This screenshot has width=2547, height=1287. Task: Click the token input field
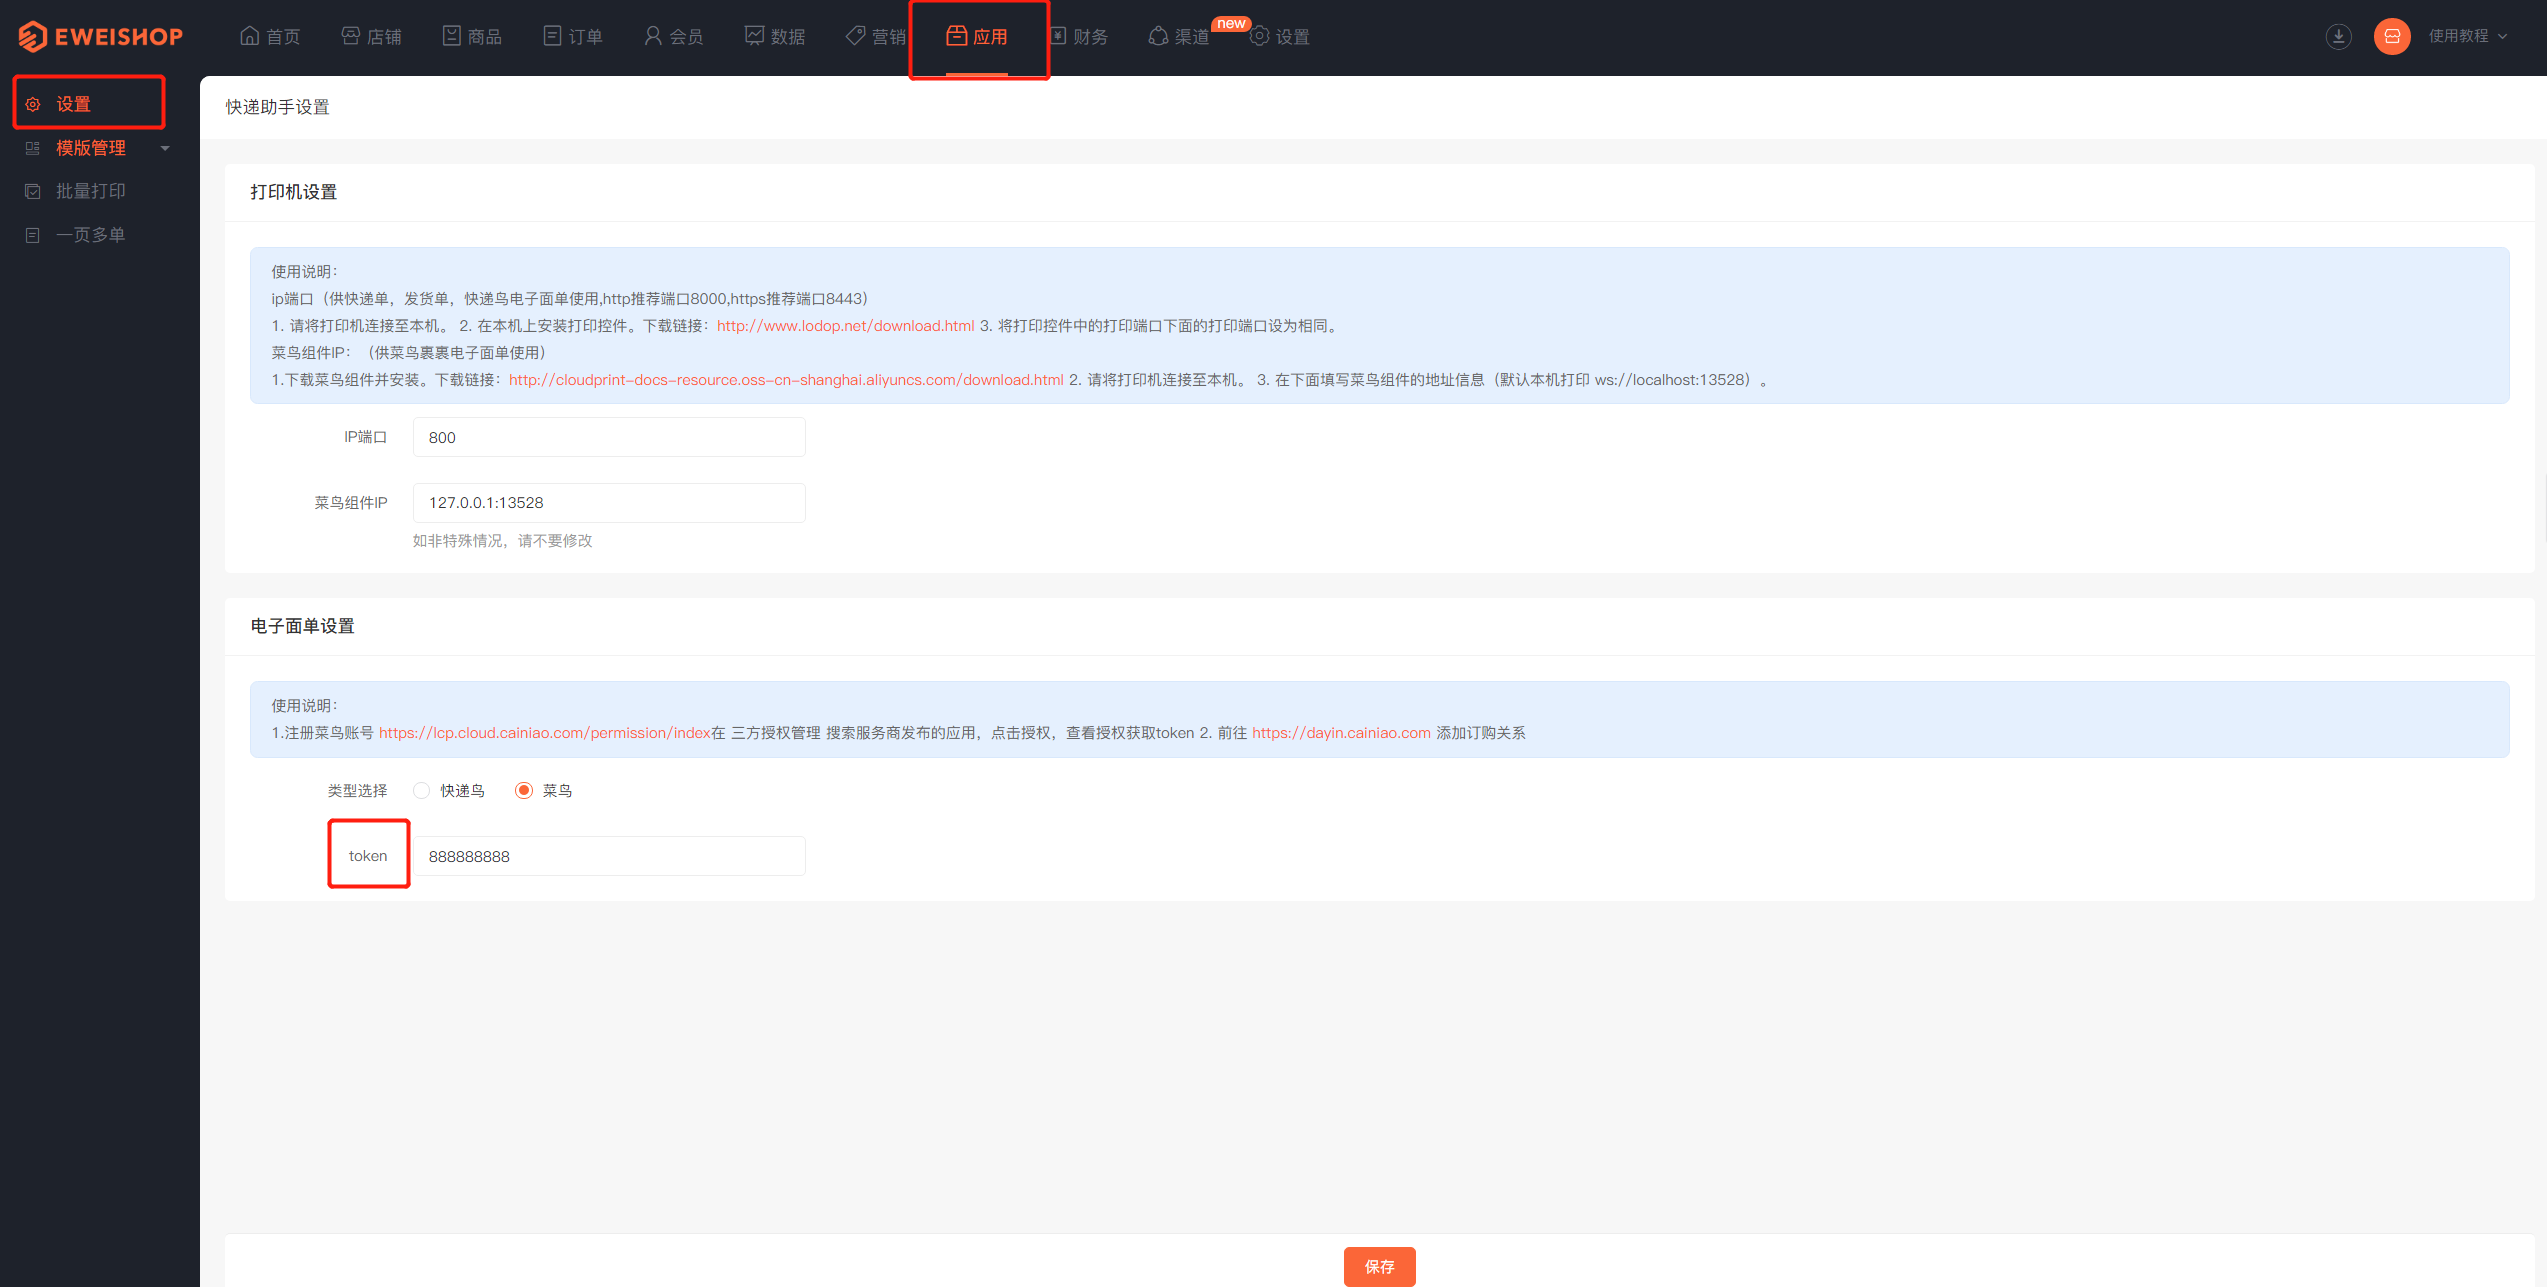(x=609, y=856)
